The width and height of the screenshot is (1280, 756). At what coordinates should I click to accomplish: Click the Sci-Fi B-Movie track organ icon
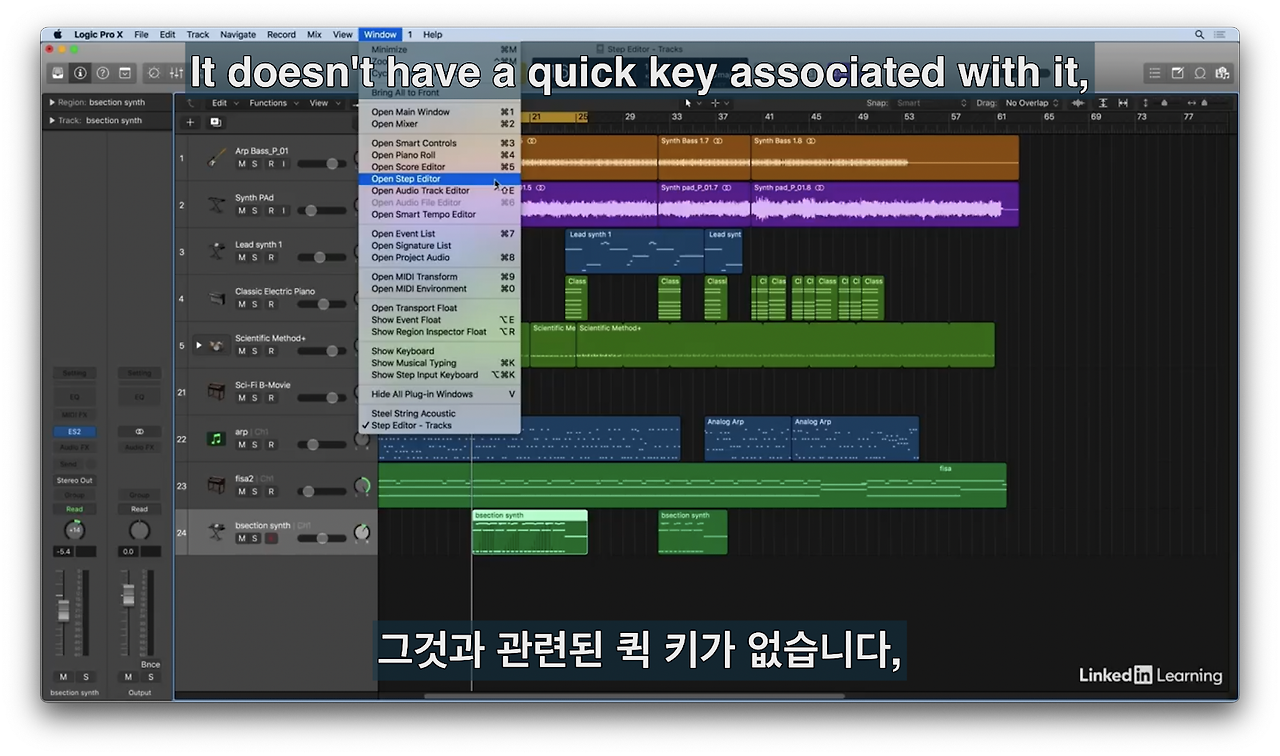pos(216,392)
